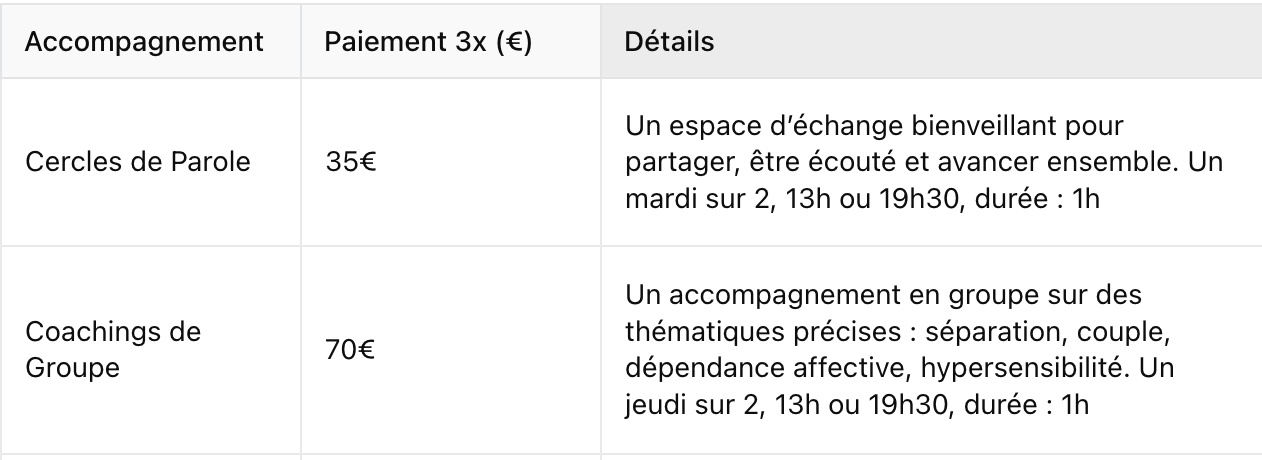This screenshot has height=460, width=1262.
Task: Click the Détails column header
Action: (668, 43)
